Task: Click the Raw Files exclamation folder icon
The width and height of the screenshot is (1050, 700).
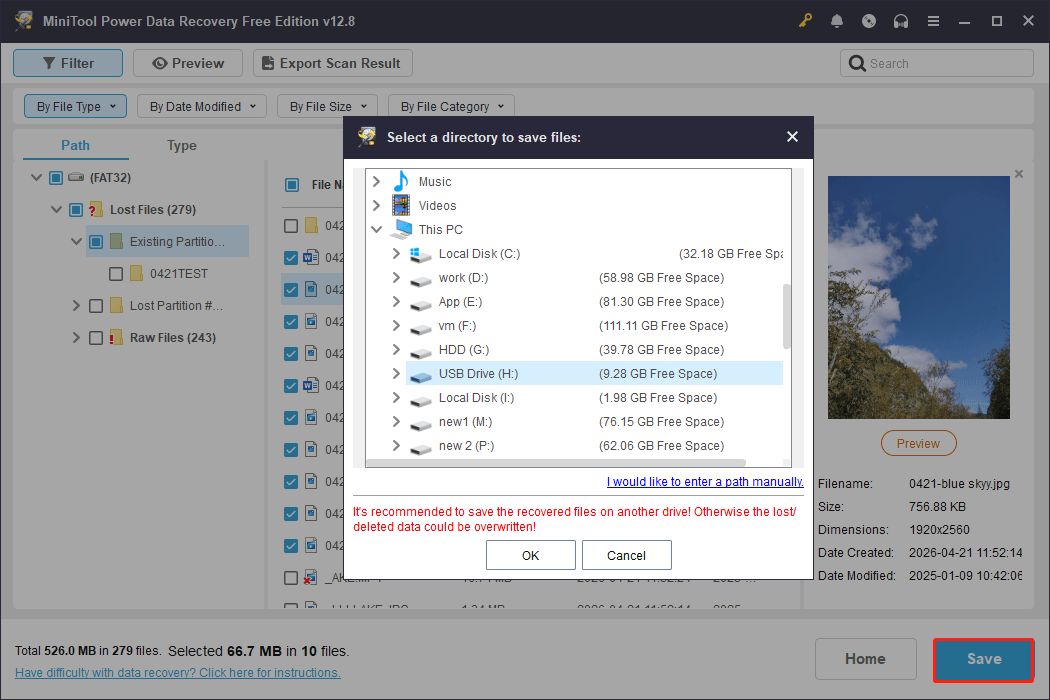Action: pyautogui.click(x=116, y=338)
